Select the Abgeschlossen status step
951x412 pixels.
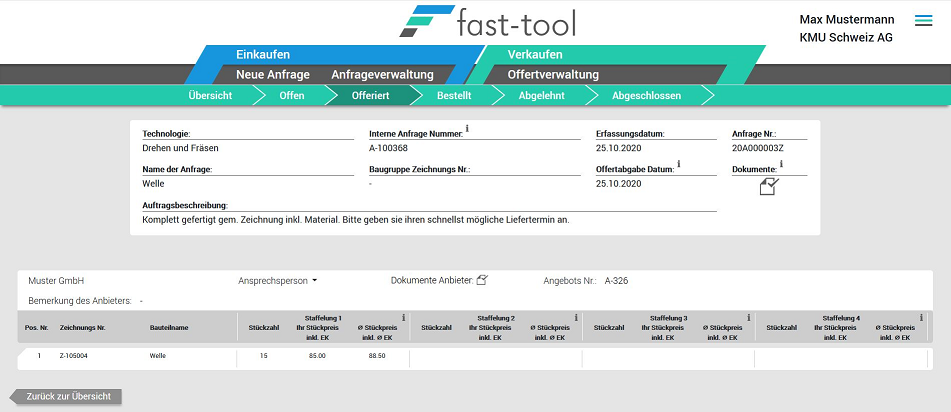(x=646, y=96)
